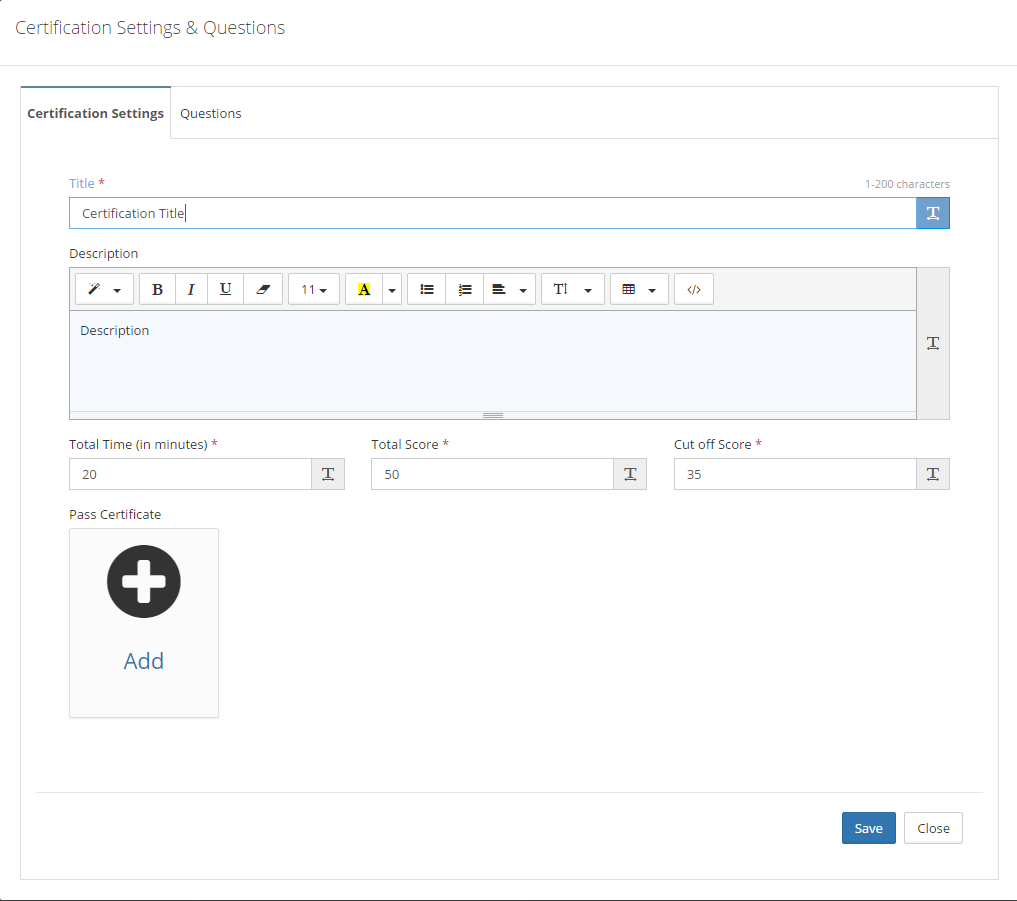The image size is (1017, 901).
Task: Expand the paragraph alignment dropdown
Action: coord(509,289)
